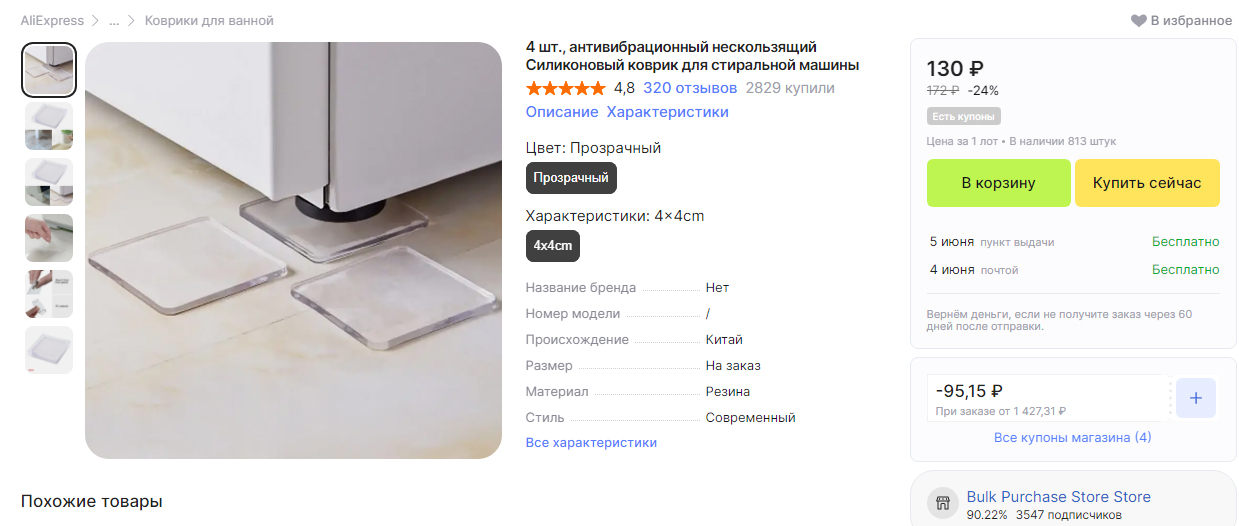Click the Купить сейчас button
This screenshot has height=526, width=1239.
point(1147,183)
